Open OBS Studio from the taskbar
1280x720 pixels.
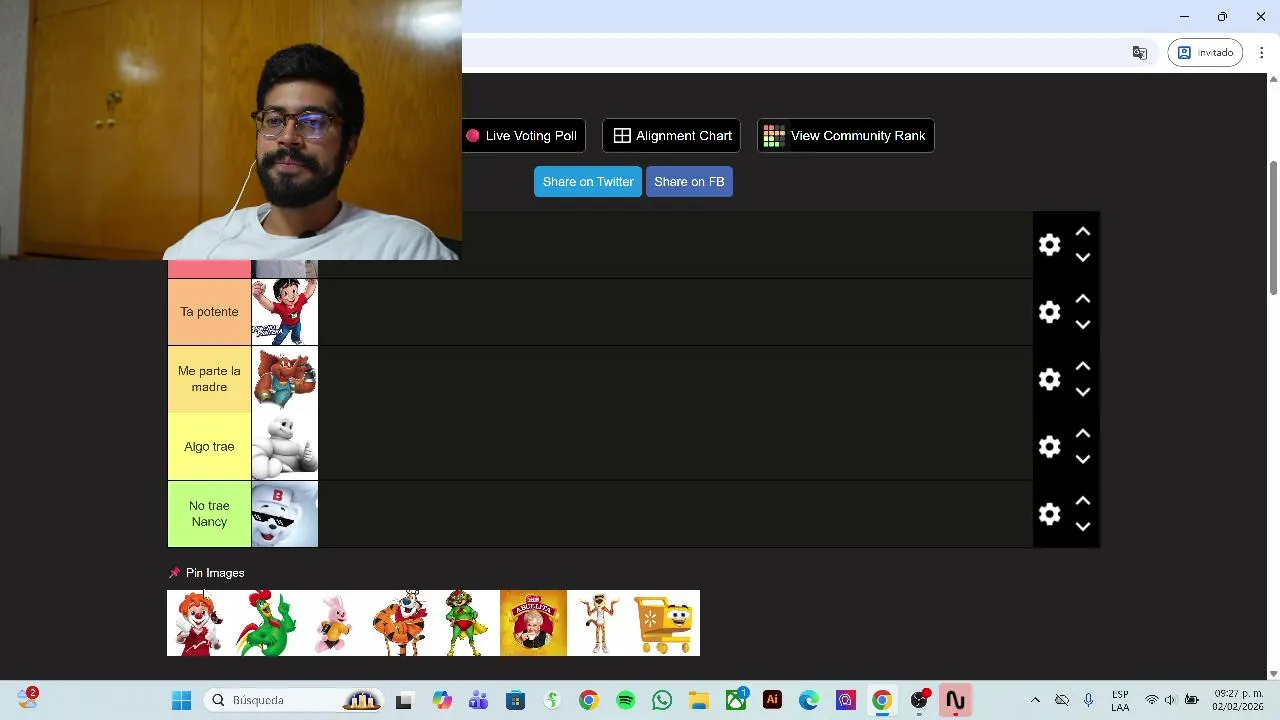918,700
